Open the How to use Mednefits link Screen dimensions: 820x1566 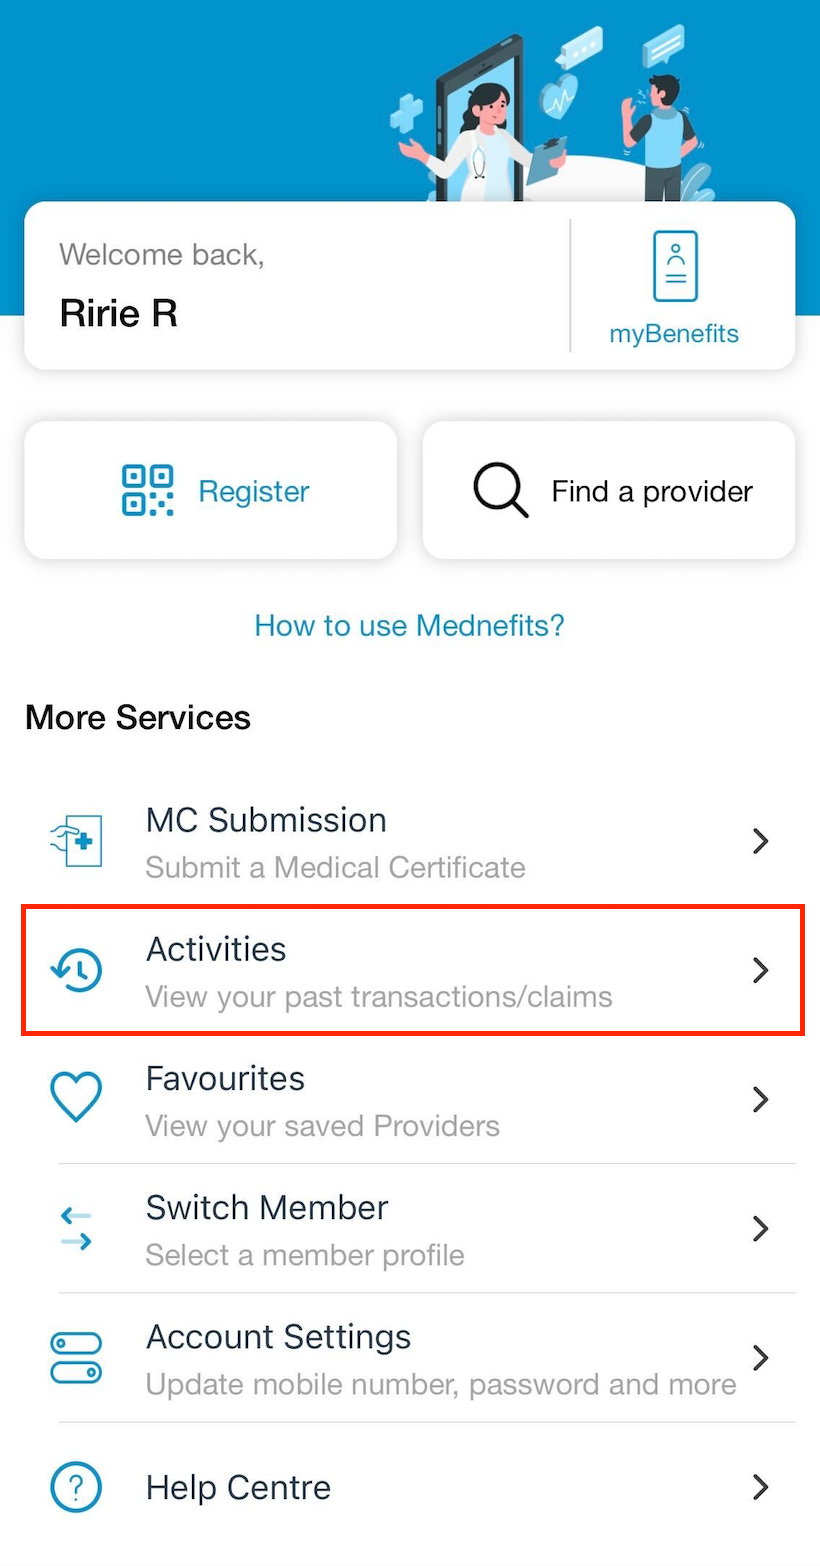tap(410, 626)
